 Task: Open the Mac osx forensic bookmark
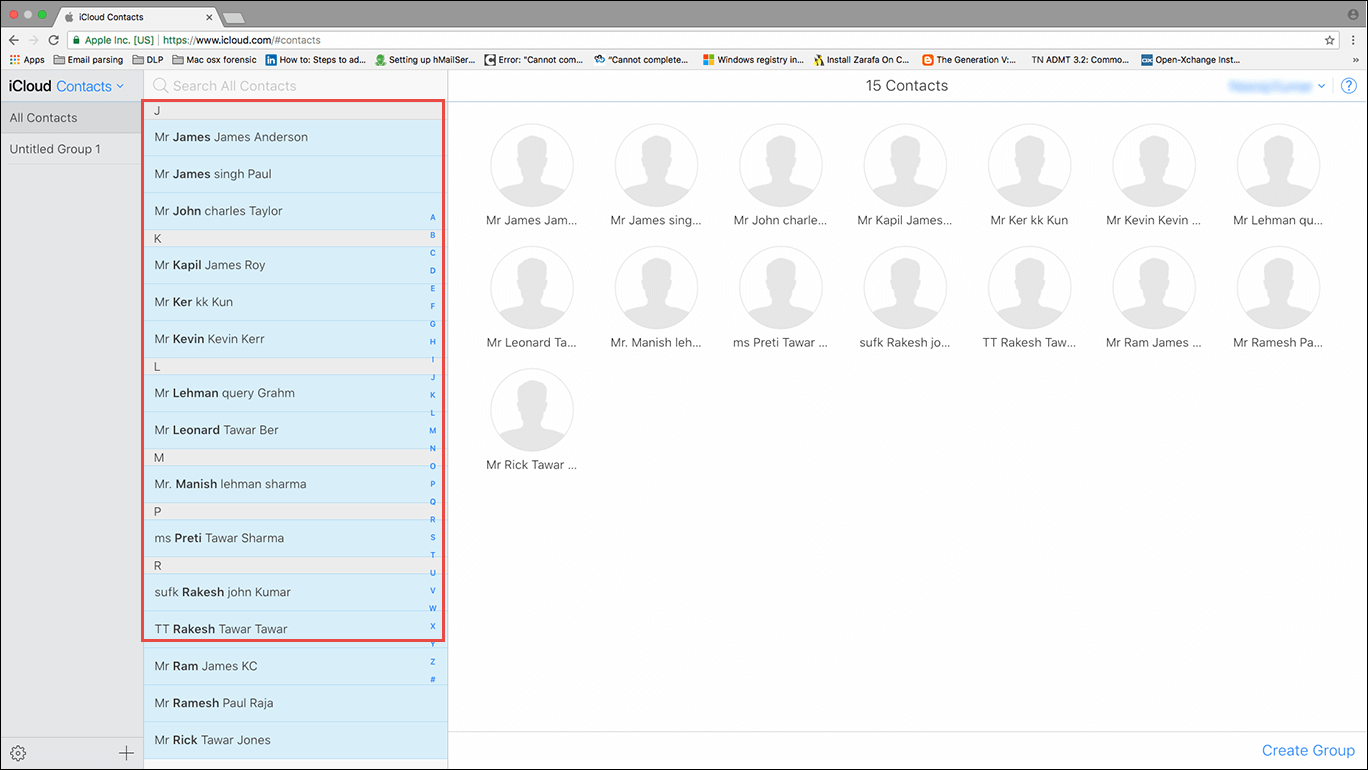point(214,60)
